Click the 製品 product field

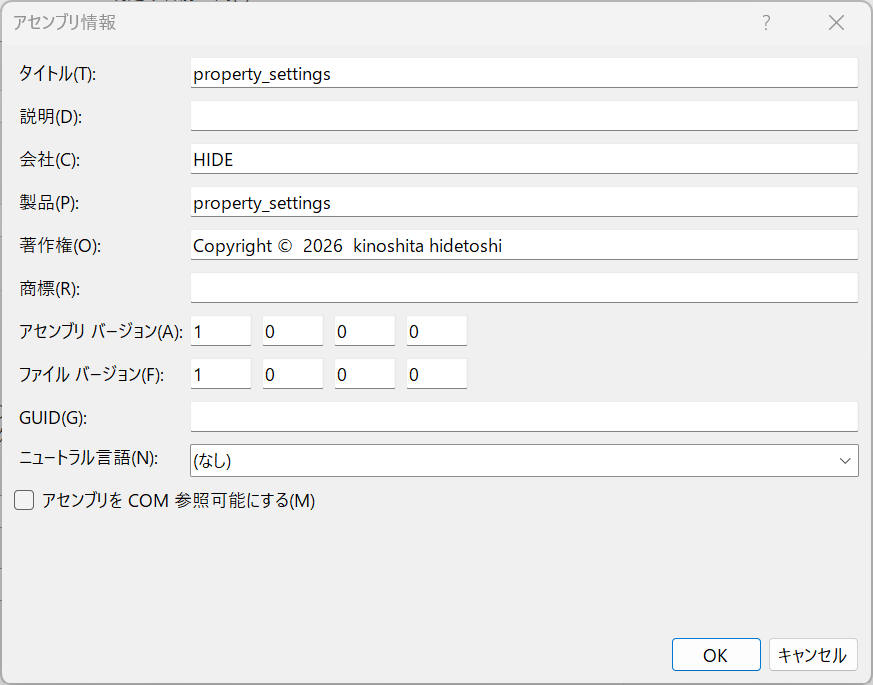tap(524, 202)
